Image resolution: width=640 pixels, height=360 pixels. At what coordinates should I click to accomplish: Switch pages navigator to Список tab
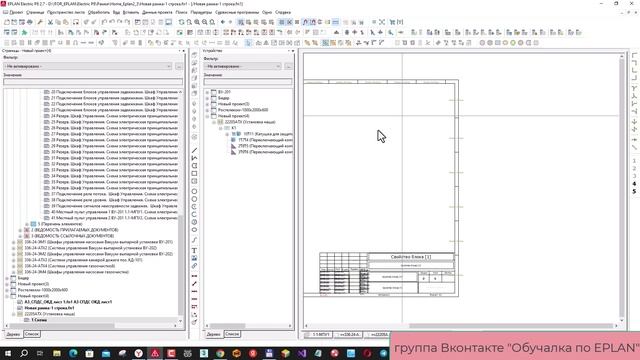31,334
